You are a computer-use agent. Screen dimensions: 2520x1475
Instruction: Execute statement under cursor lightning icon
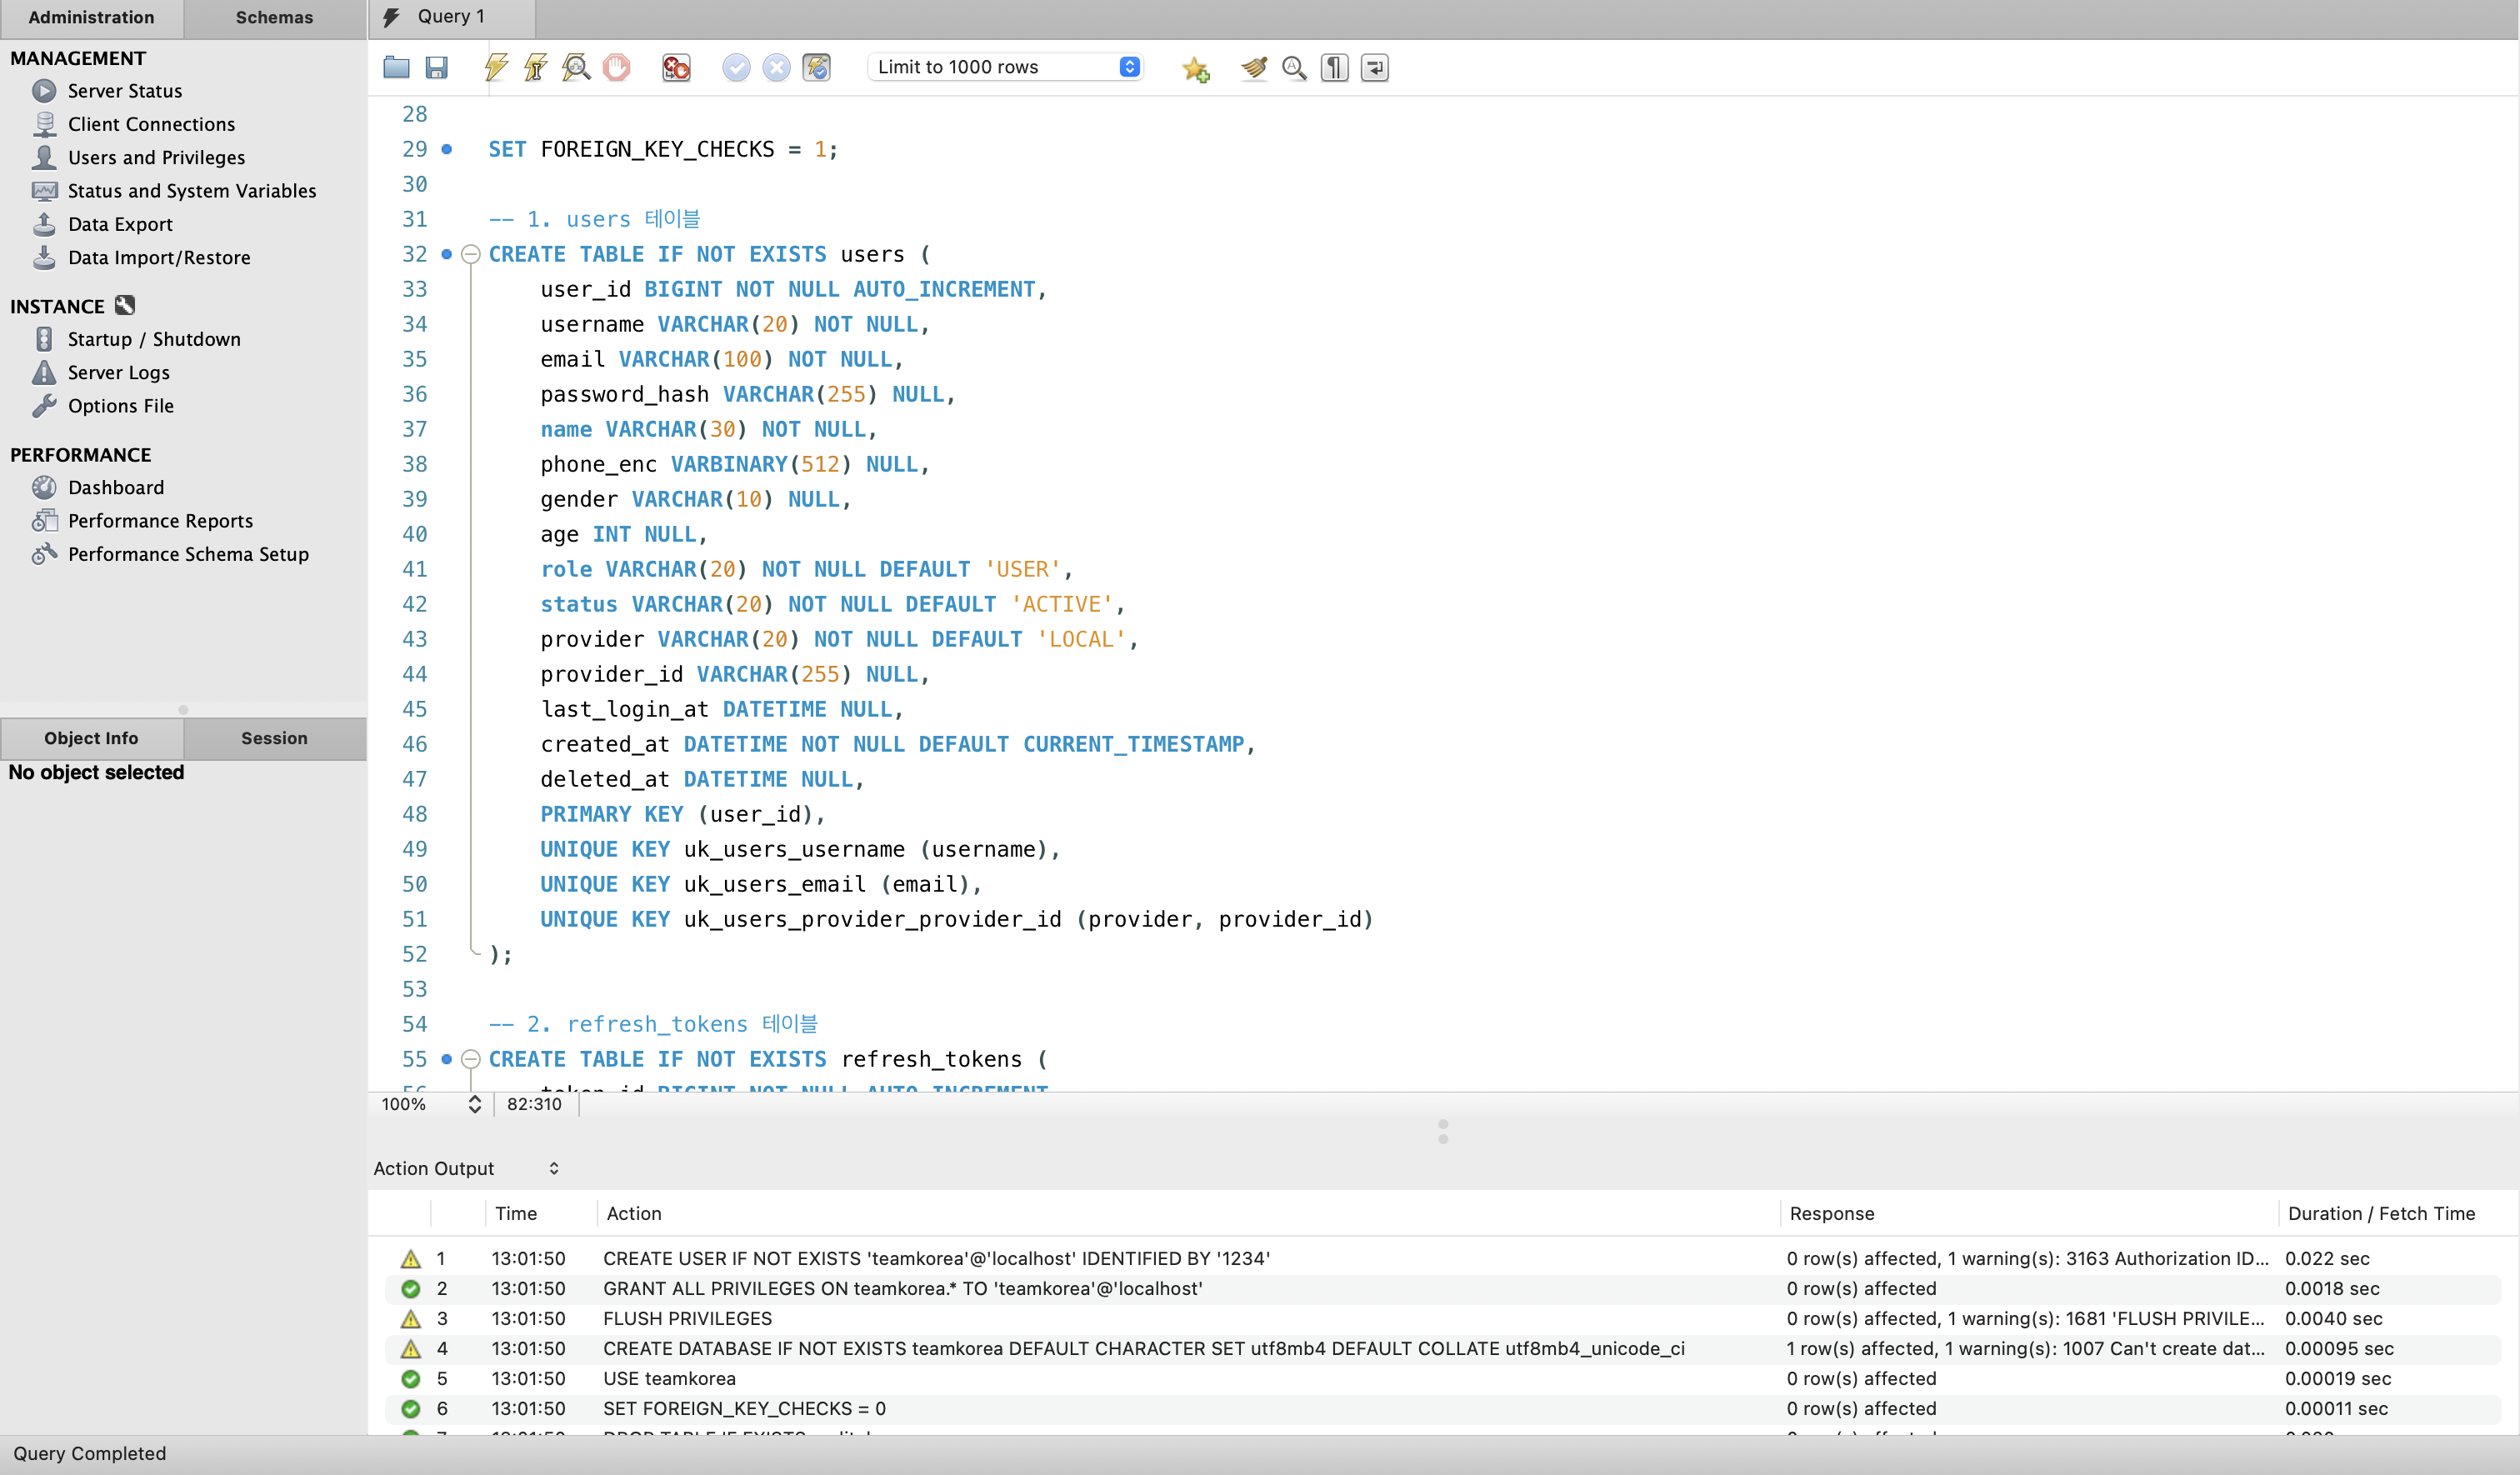point(536,67)
